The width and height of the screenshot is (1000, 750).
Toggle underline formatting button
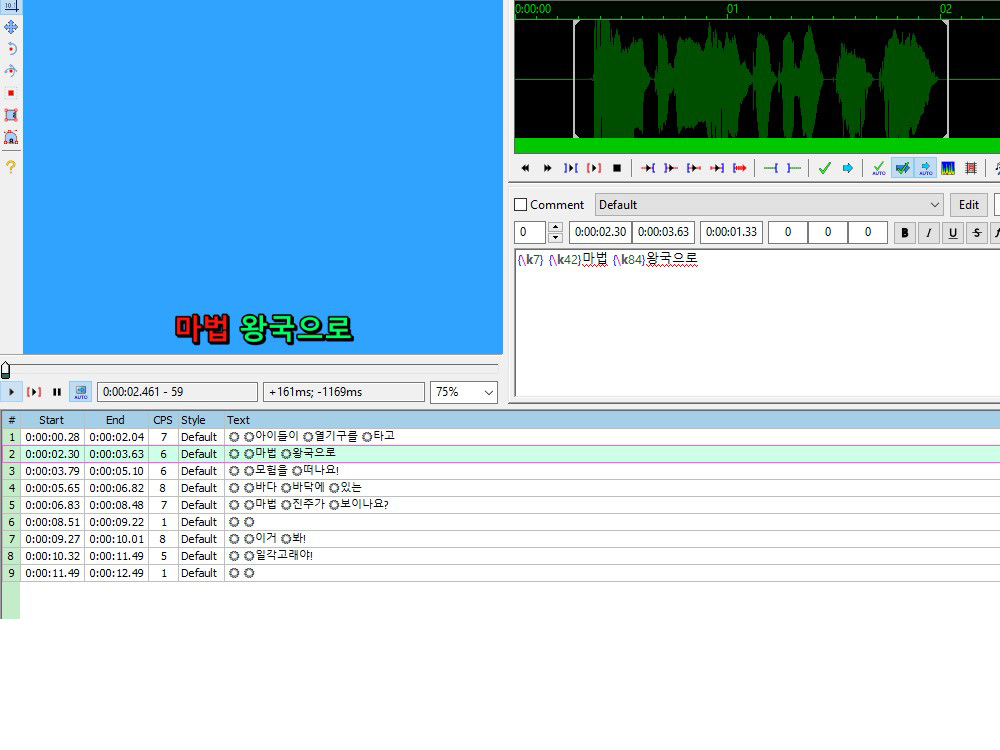click(x=953, y=233)
